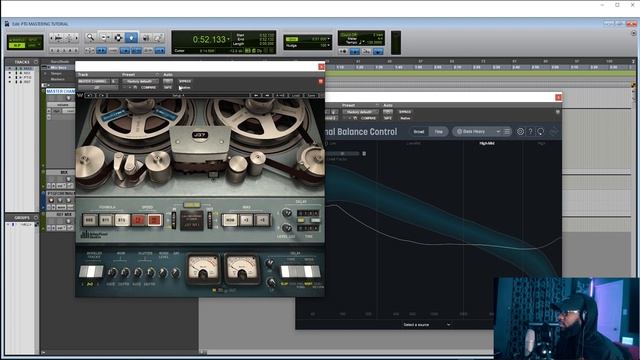Select the Zoomer magnifier tool in Pro Tools
The height and width of the screenshot is (360, 640).
point(90,38)
